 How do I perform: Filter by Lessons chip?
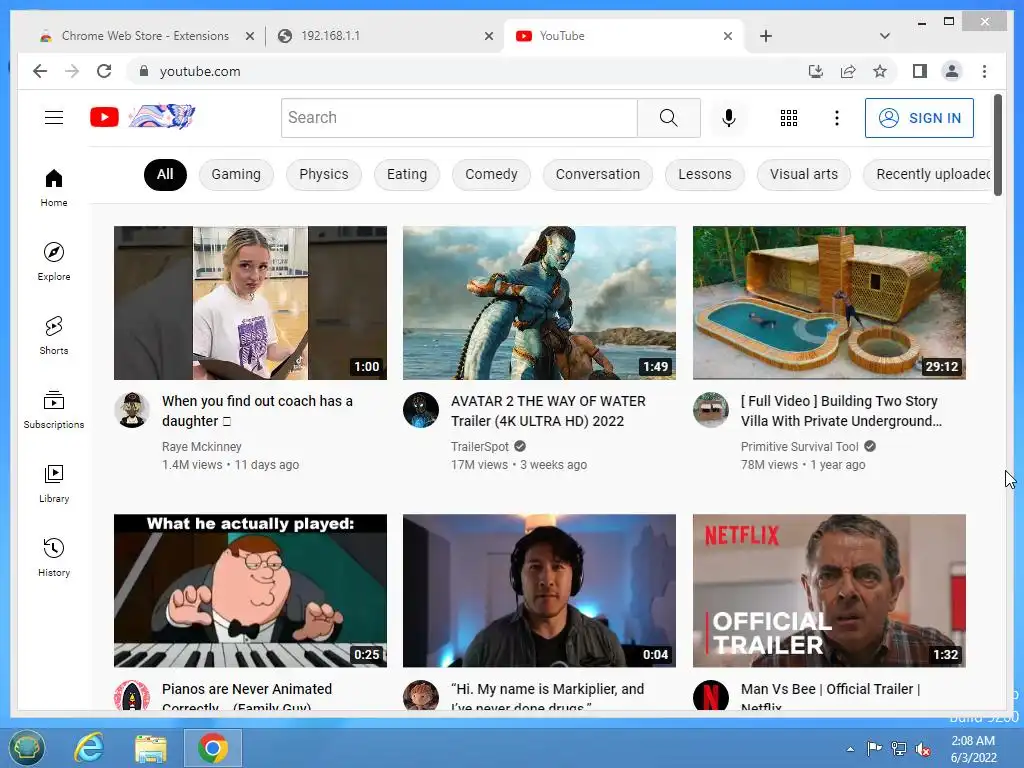[705, 174]
